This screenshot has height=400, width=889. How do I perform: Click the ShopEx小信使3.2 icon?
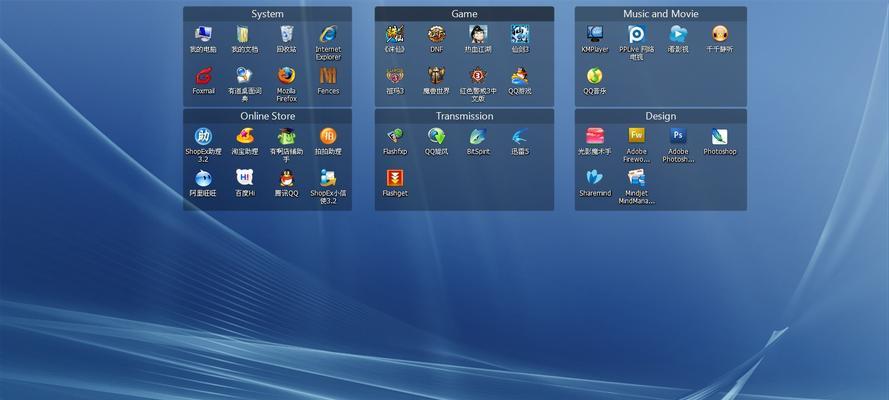pyautogui.click(x=328, y=178)
